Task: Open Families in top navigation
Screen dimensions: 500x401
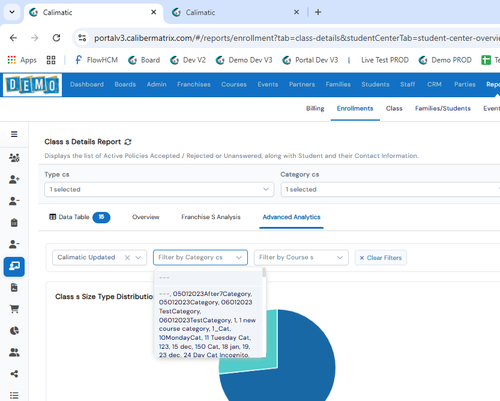Action: pos(338,84)
